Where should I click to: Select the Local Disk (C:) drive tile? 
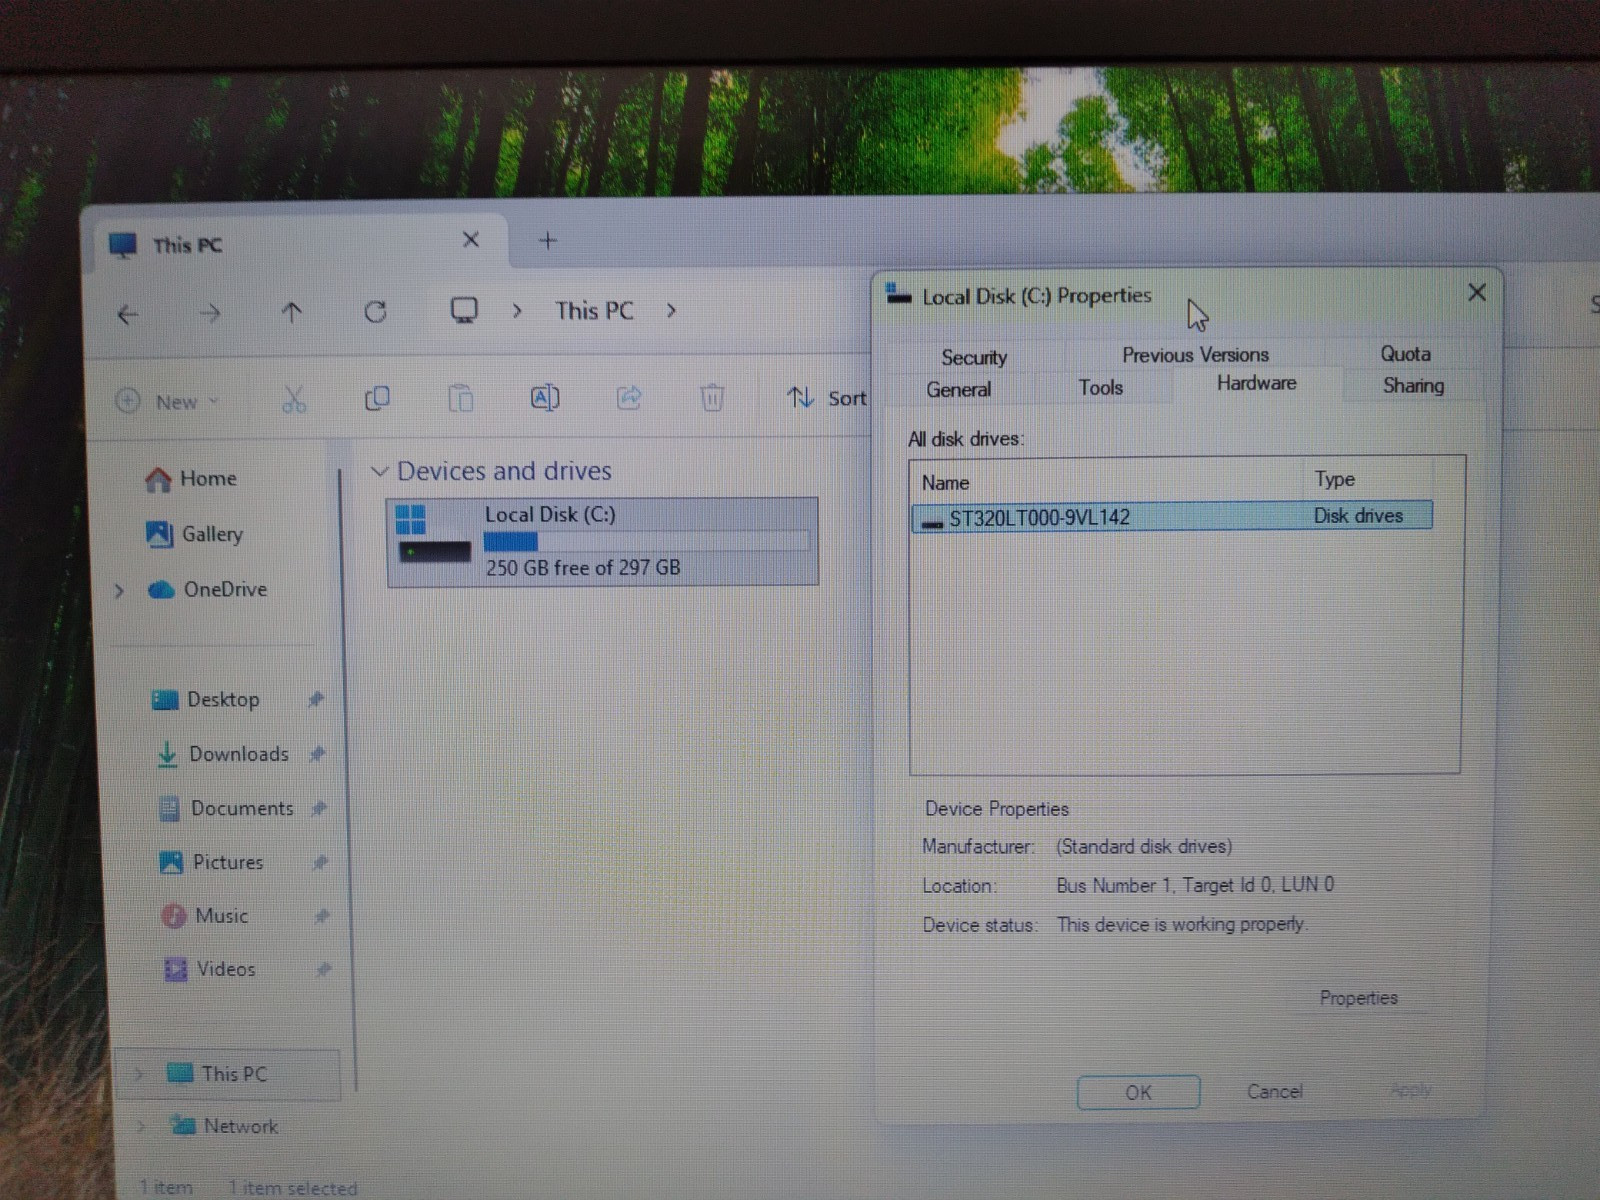pos(602,541)
